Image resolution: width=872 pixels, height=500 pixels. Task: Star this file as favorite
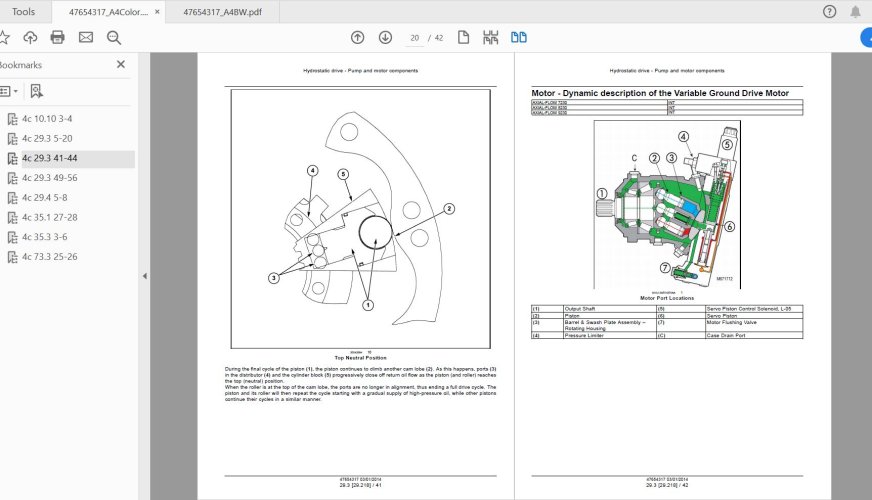coord(4,37)
